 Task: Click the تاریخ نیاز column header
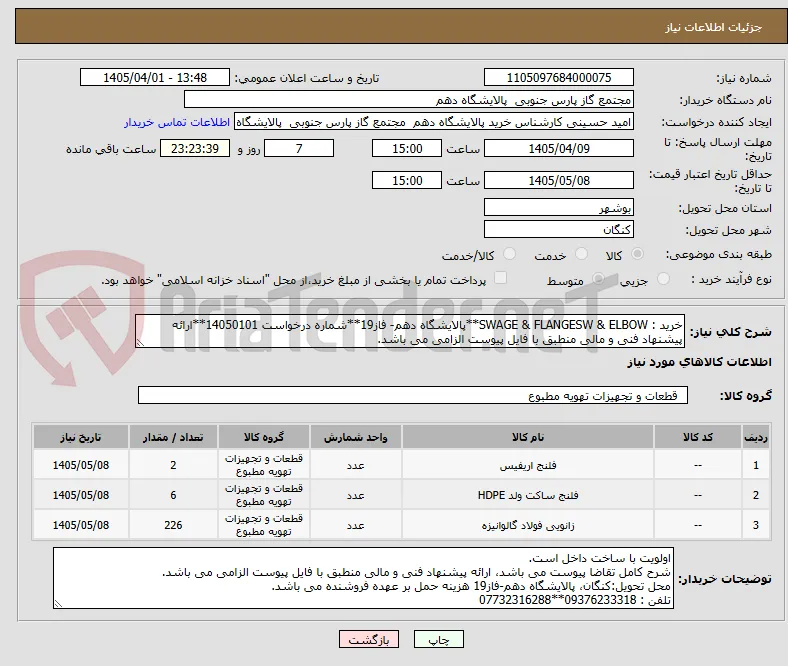[80, 437]
